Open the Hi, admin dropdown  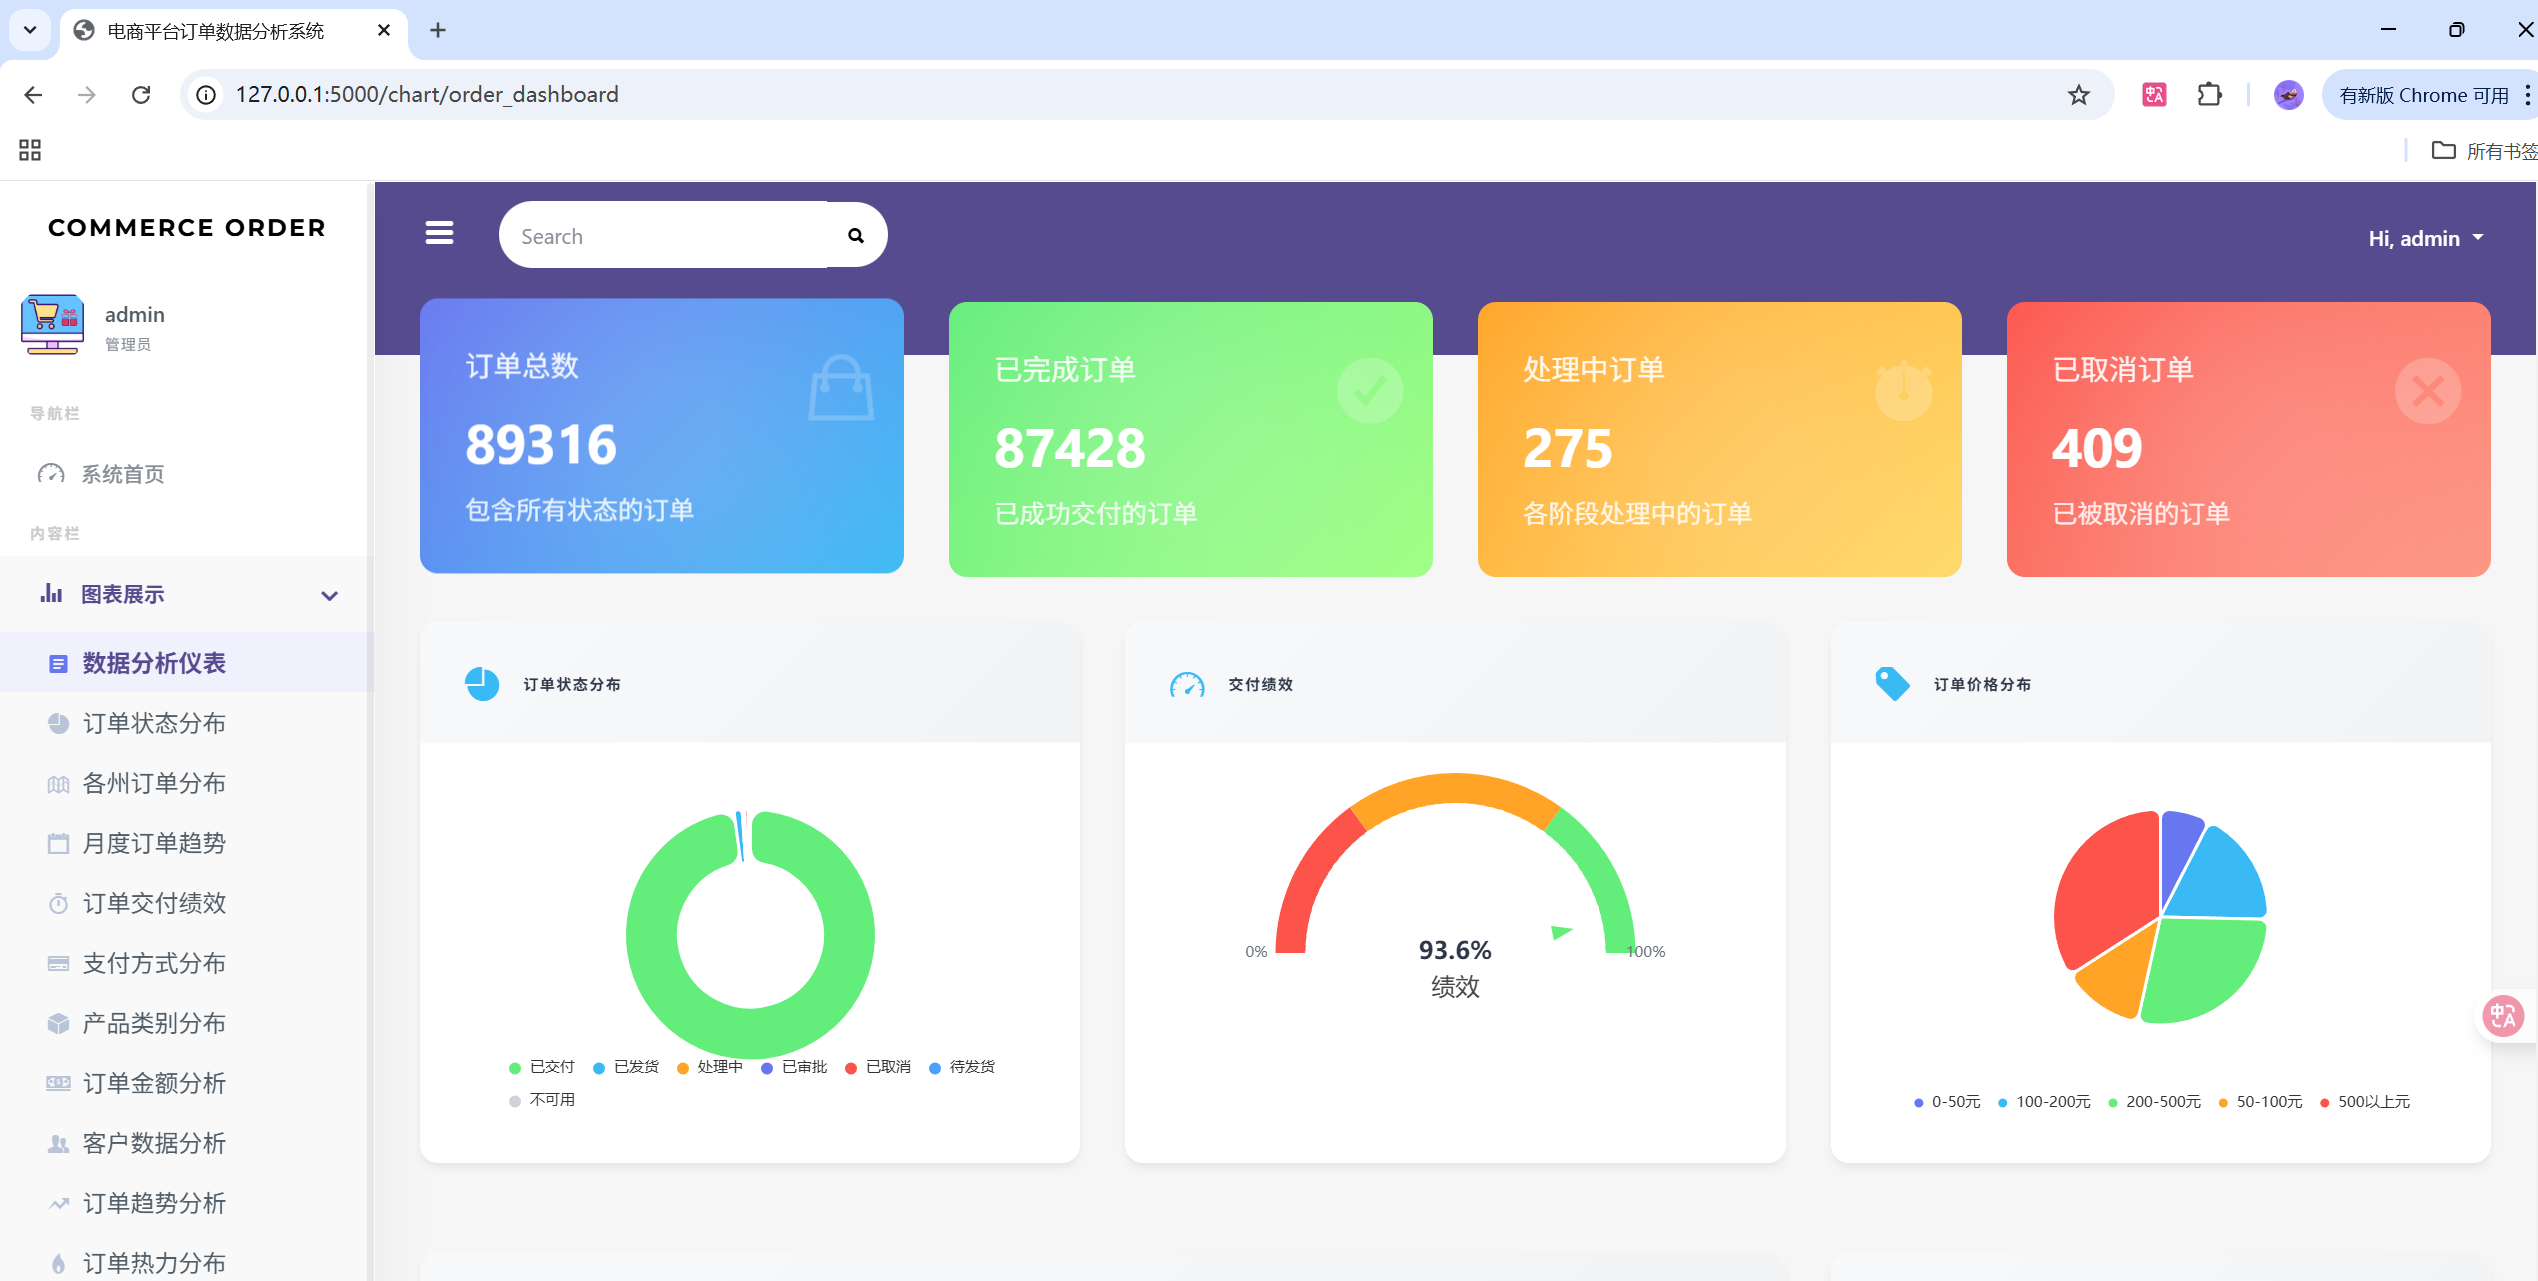point(2425,238)
